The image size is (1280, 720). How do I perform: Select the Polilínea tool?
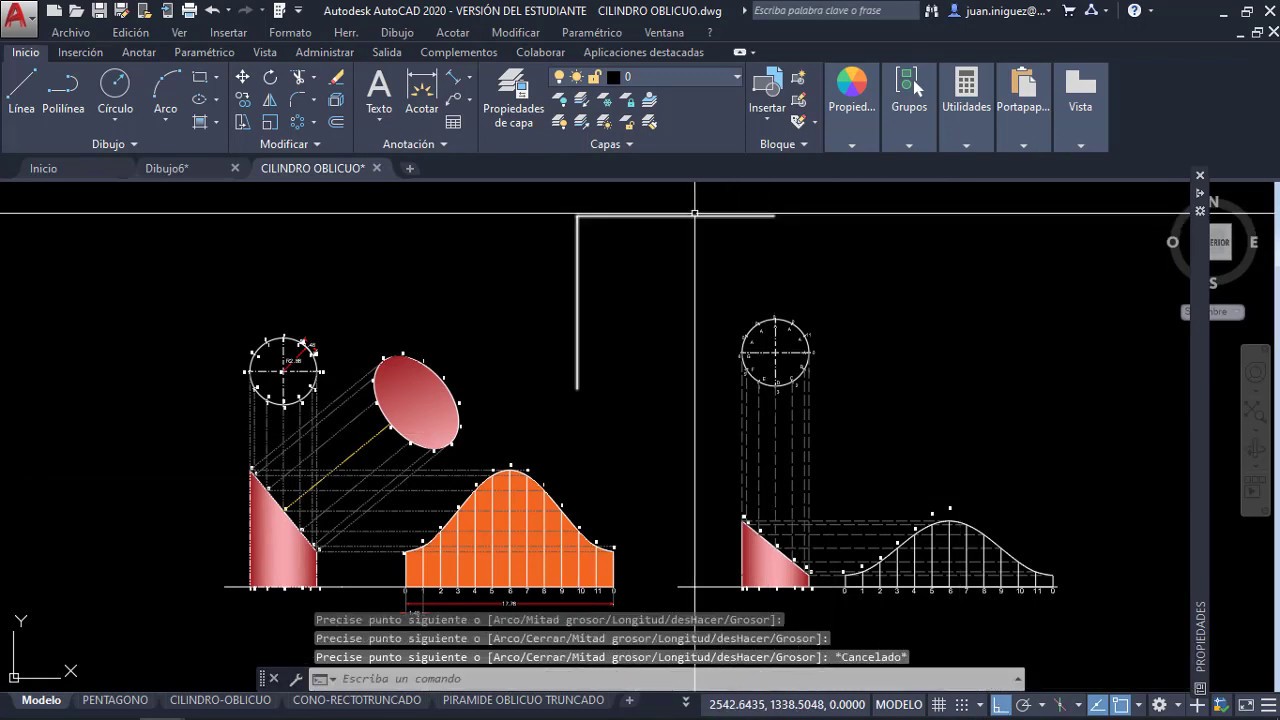tap(63, 92)
